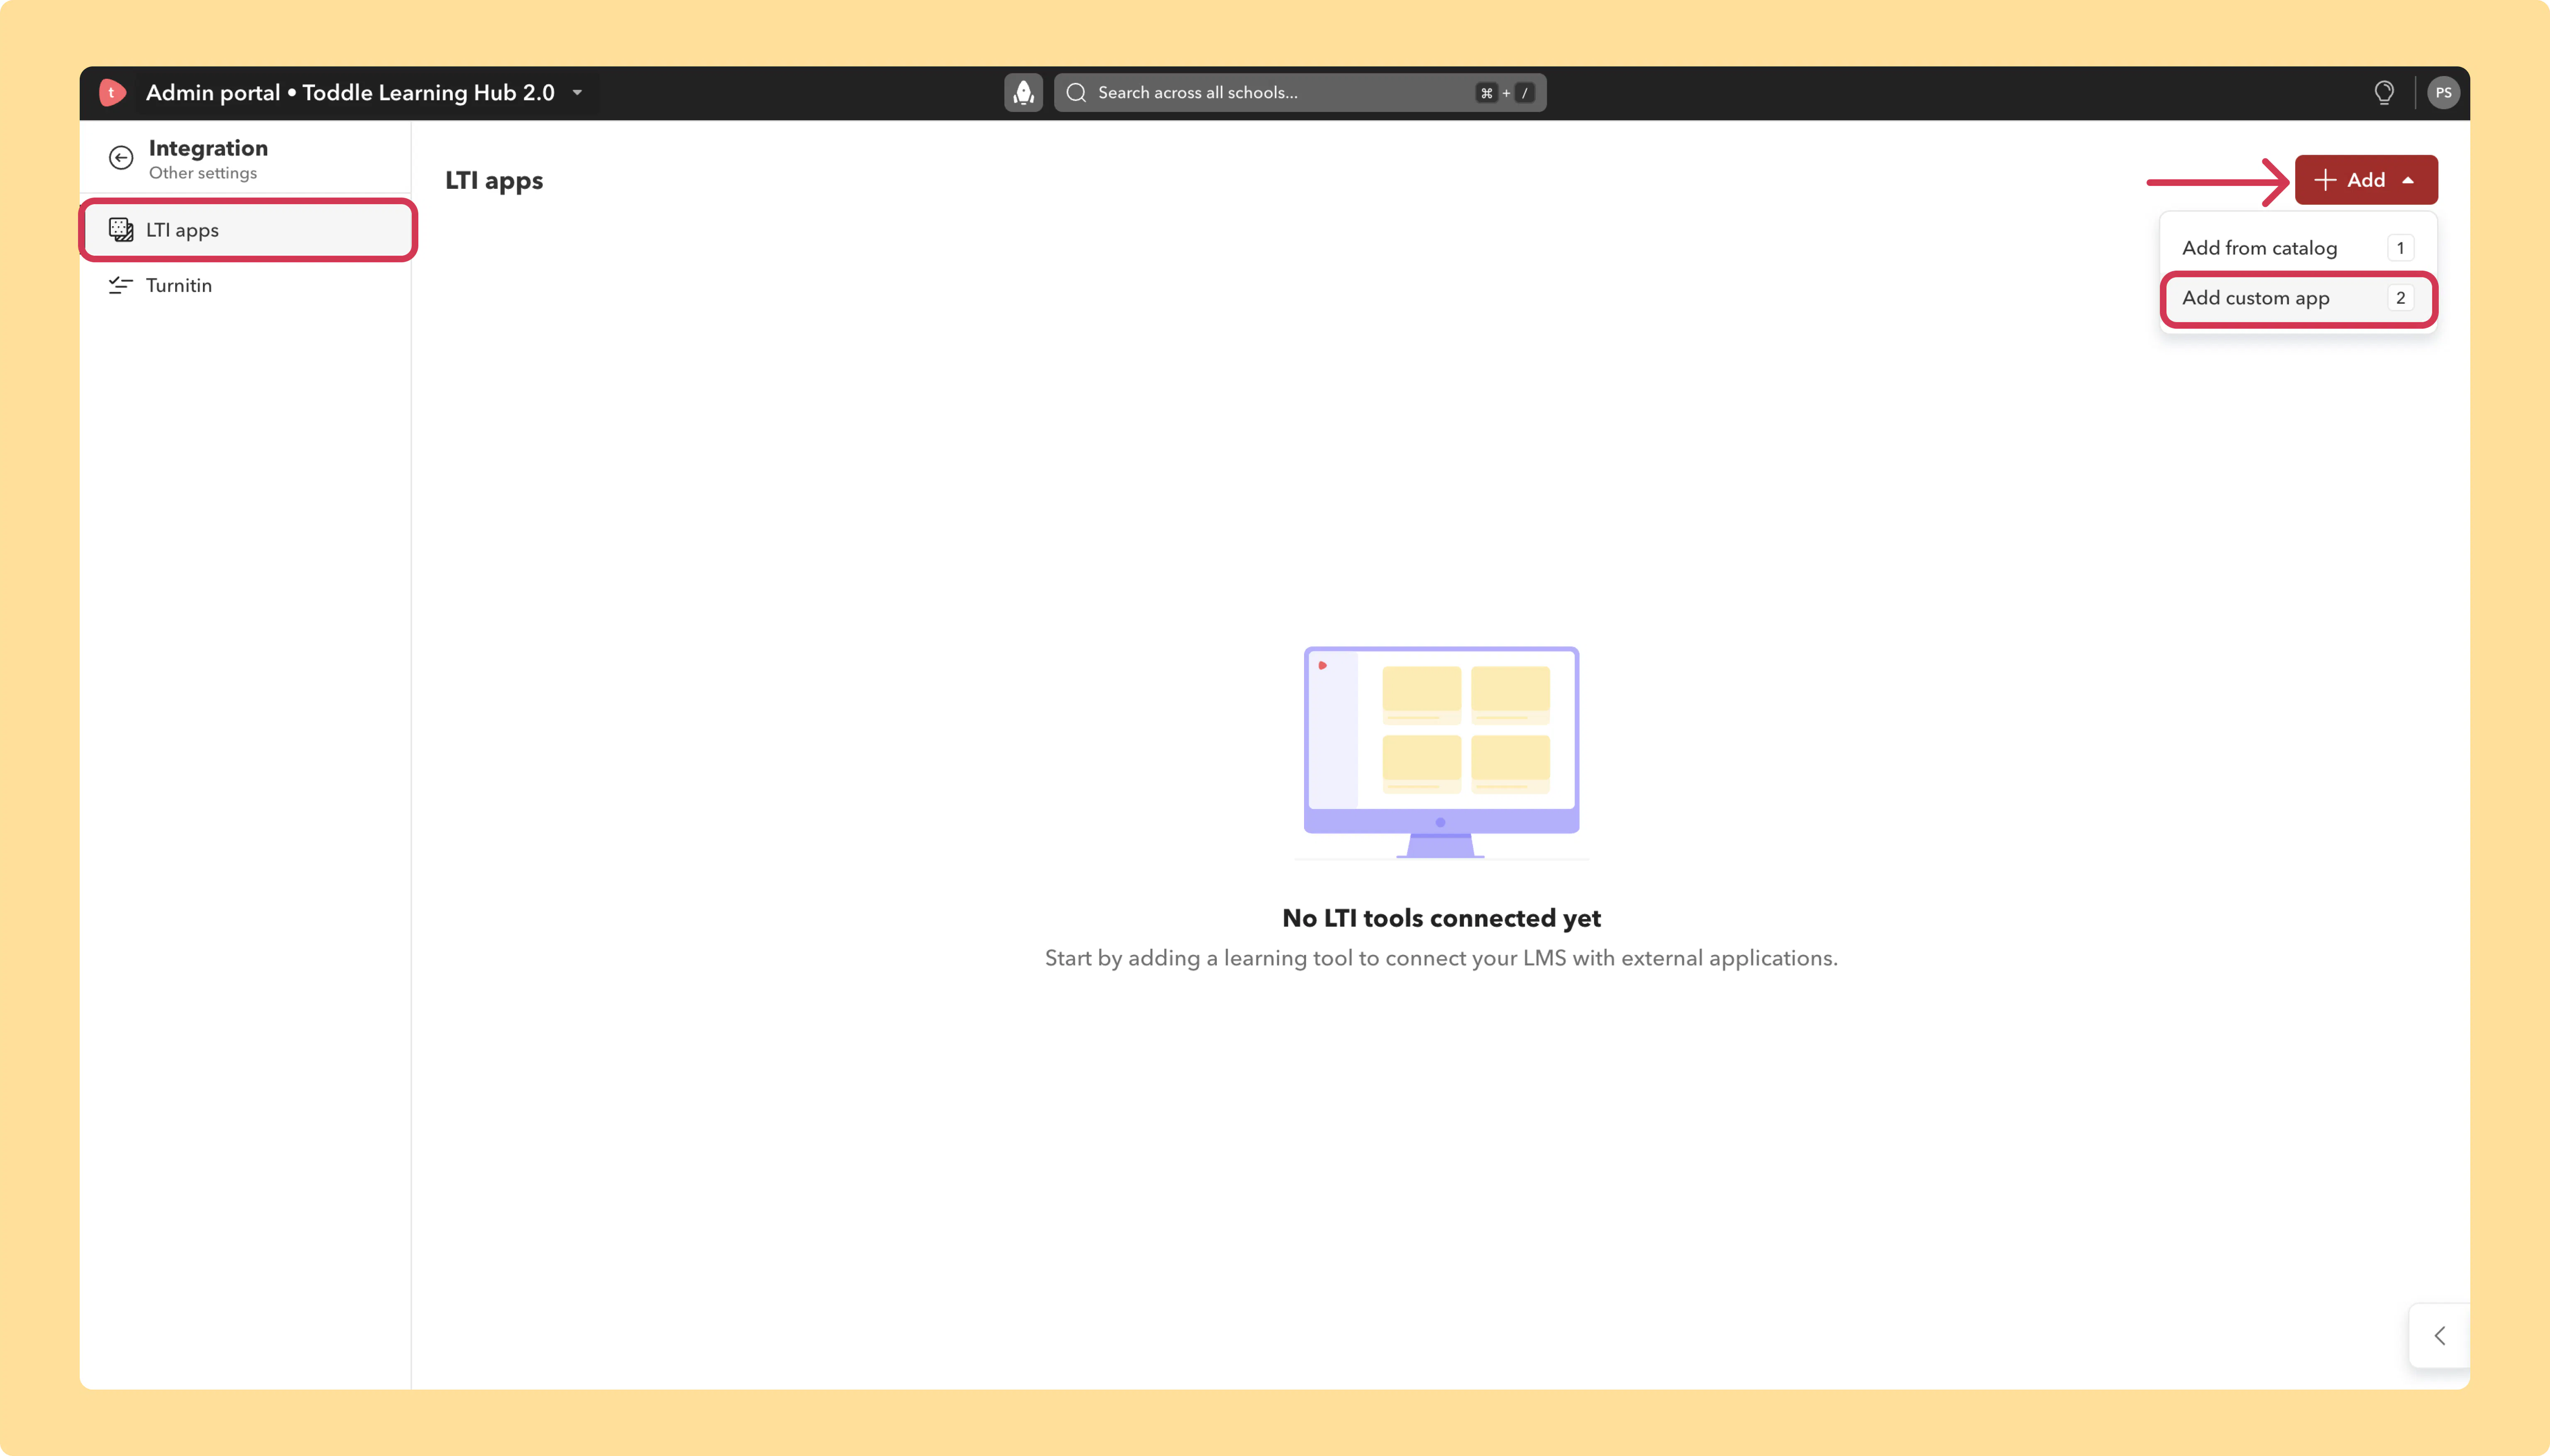Click the Integration heading
The width and height of the screenshot is (2550, 1456).
tap(208, 148)
